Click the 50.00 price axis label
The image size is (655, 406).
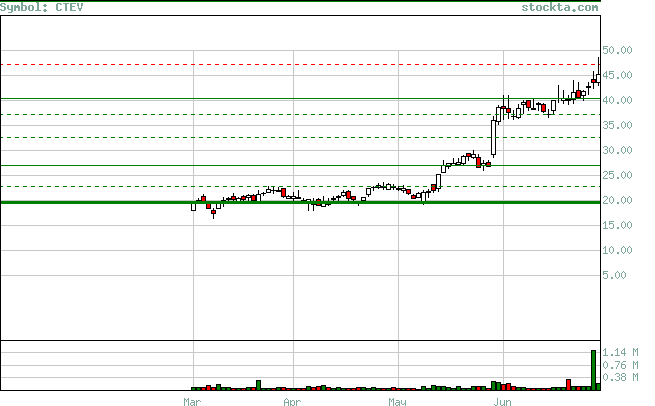pyautogui.click(x=617, y=50)
